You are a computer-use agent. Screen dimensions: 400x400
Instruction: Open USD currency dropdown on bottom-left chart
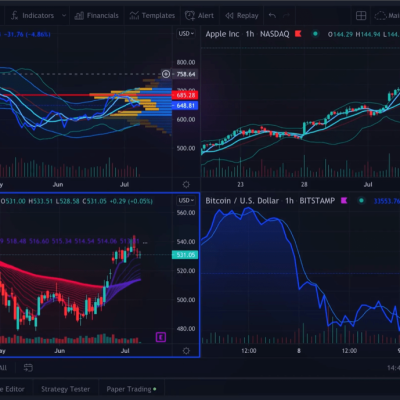[x=186, y=200]
